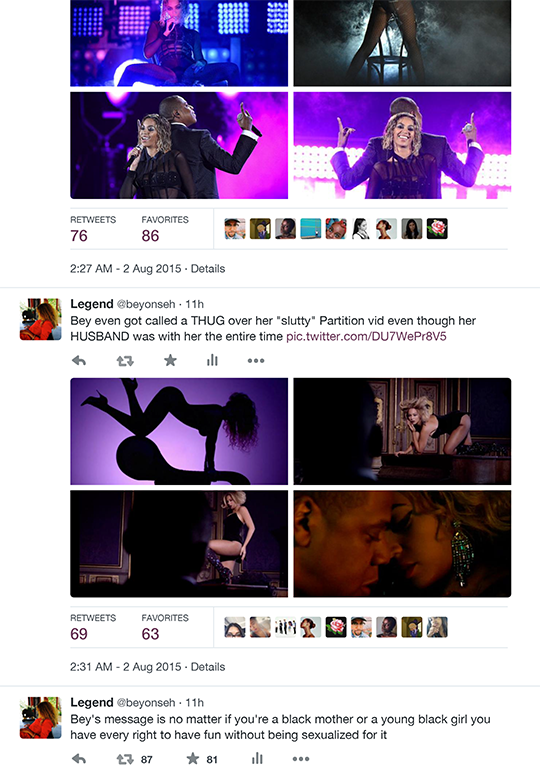540x775 pixels.
Task: Open @beyonseh profile from Partition tweet
Action: click(x=146, y=304)
